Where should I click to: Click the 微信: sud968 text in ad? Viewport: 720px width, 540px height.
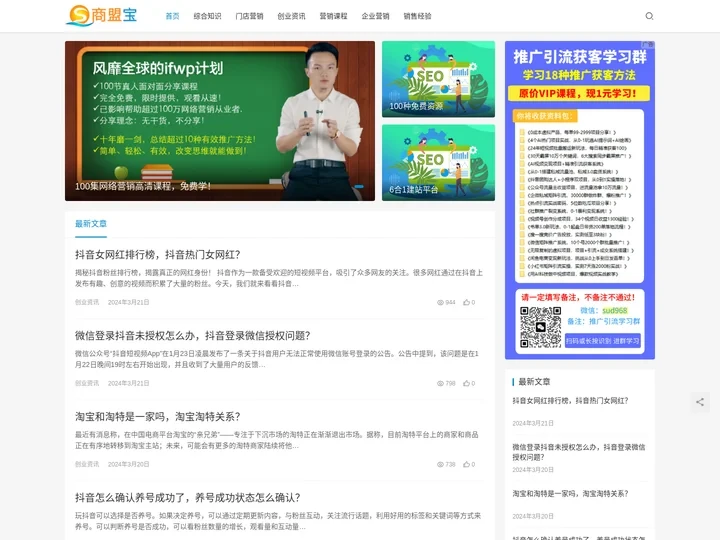pyautogui.click(x=604, y=310)
